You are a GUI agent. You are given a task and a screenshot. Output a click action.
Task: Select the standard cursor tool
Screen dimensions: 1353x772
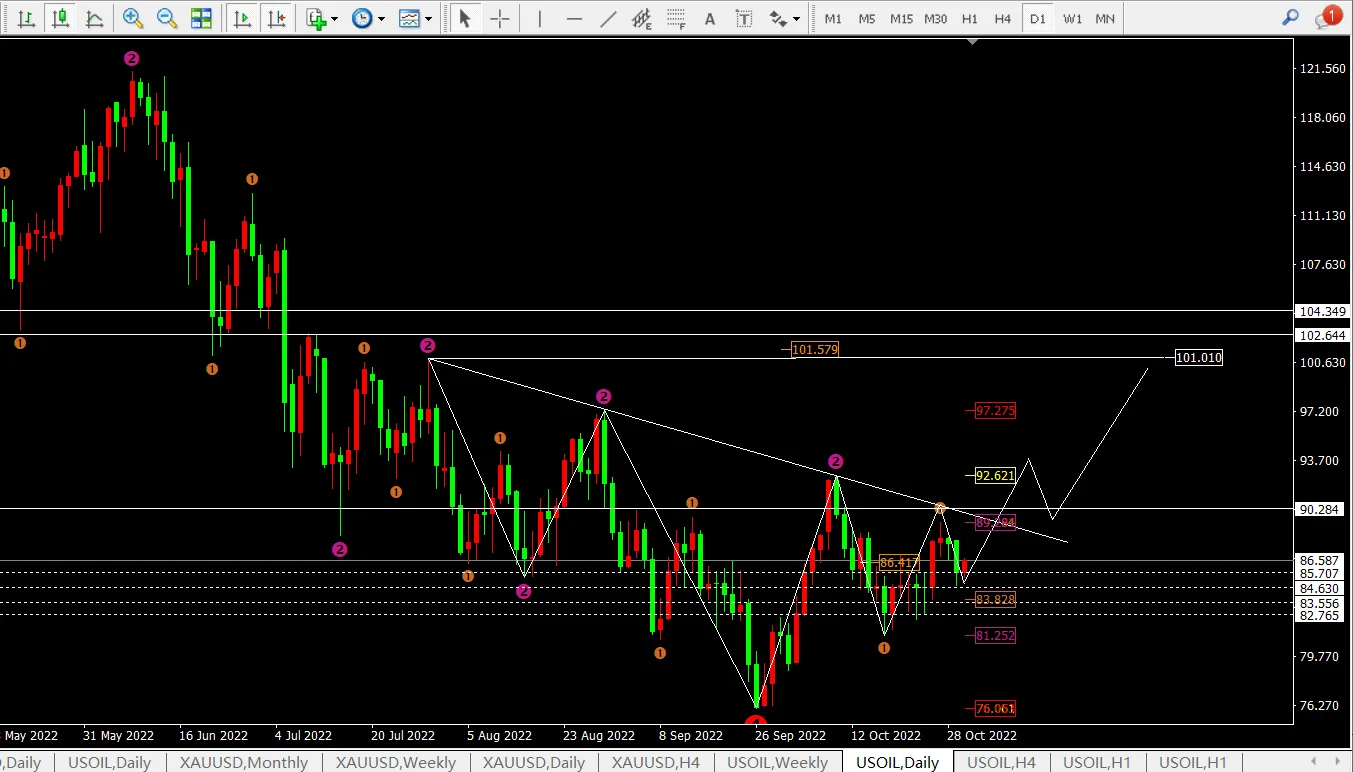[464, 18]
